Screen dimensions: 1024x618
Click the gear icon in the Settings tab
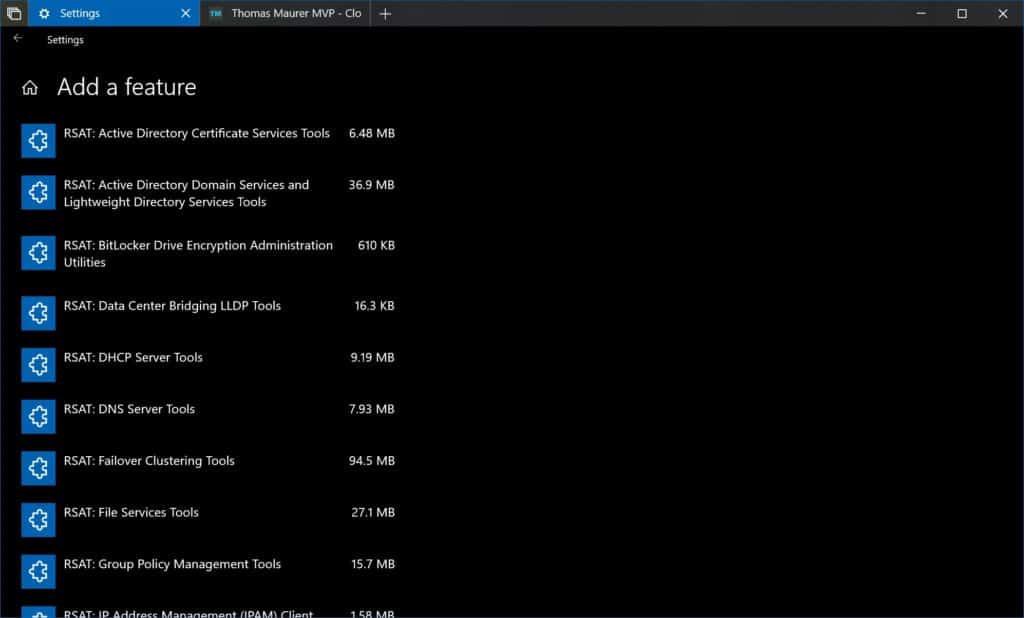(44, 13)
